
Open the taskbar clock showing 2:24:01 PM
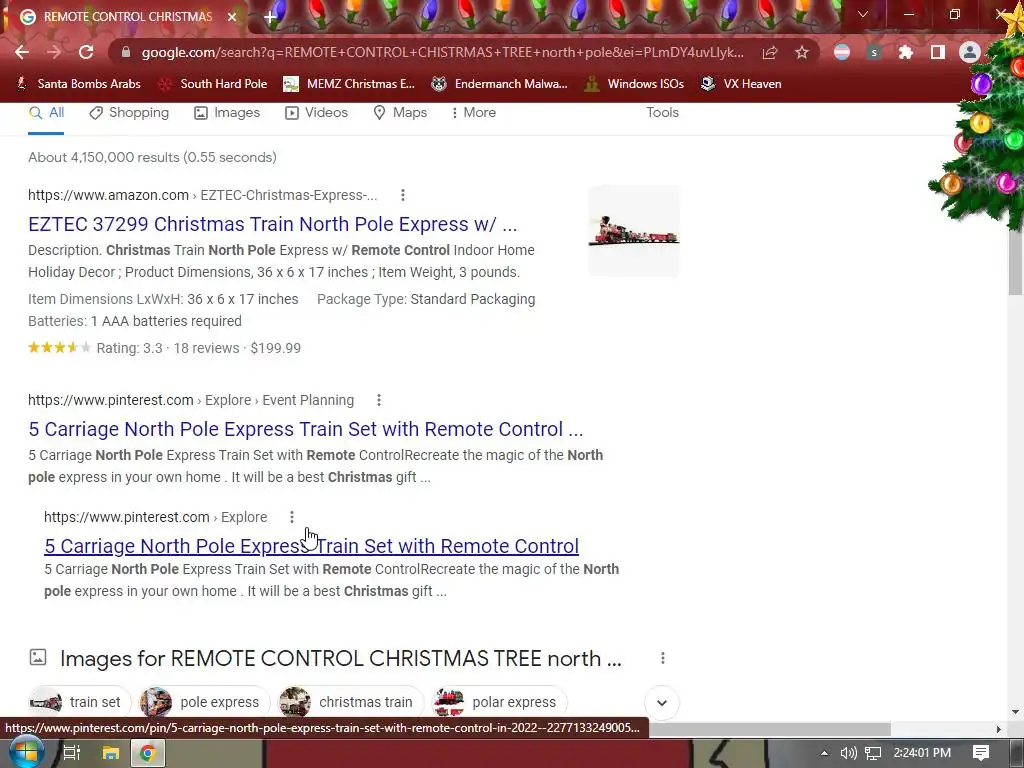[922, 753]
